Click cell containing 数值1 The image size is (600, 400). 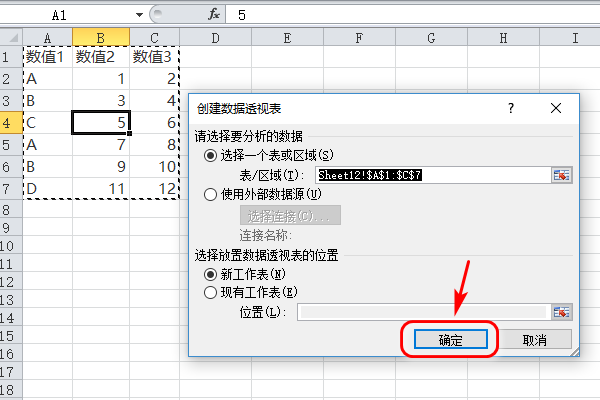pos(47,57)
